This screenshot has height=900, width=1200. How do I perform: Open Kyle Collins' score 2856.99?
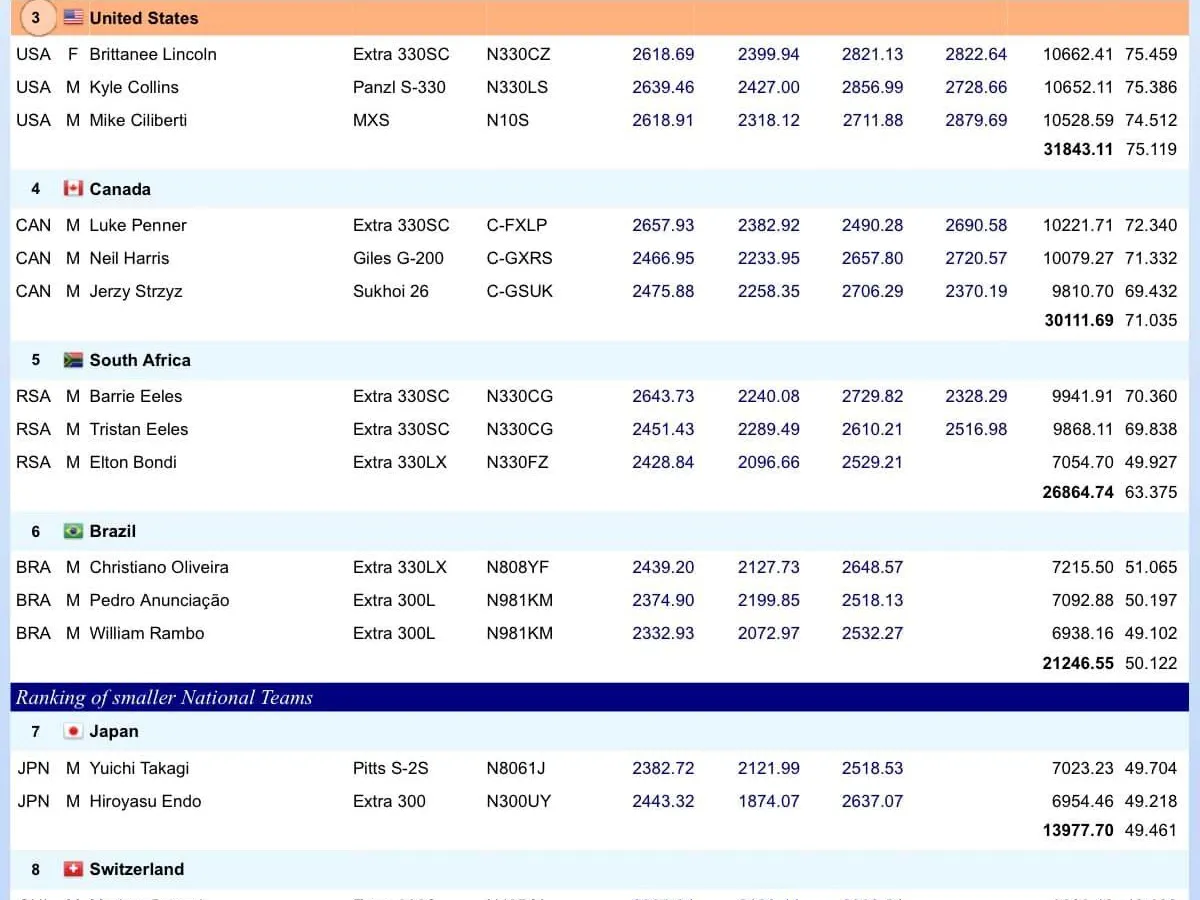872,87
